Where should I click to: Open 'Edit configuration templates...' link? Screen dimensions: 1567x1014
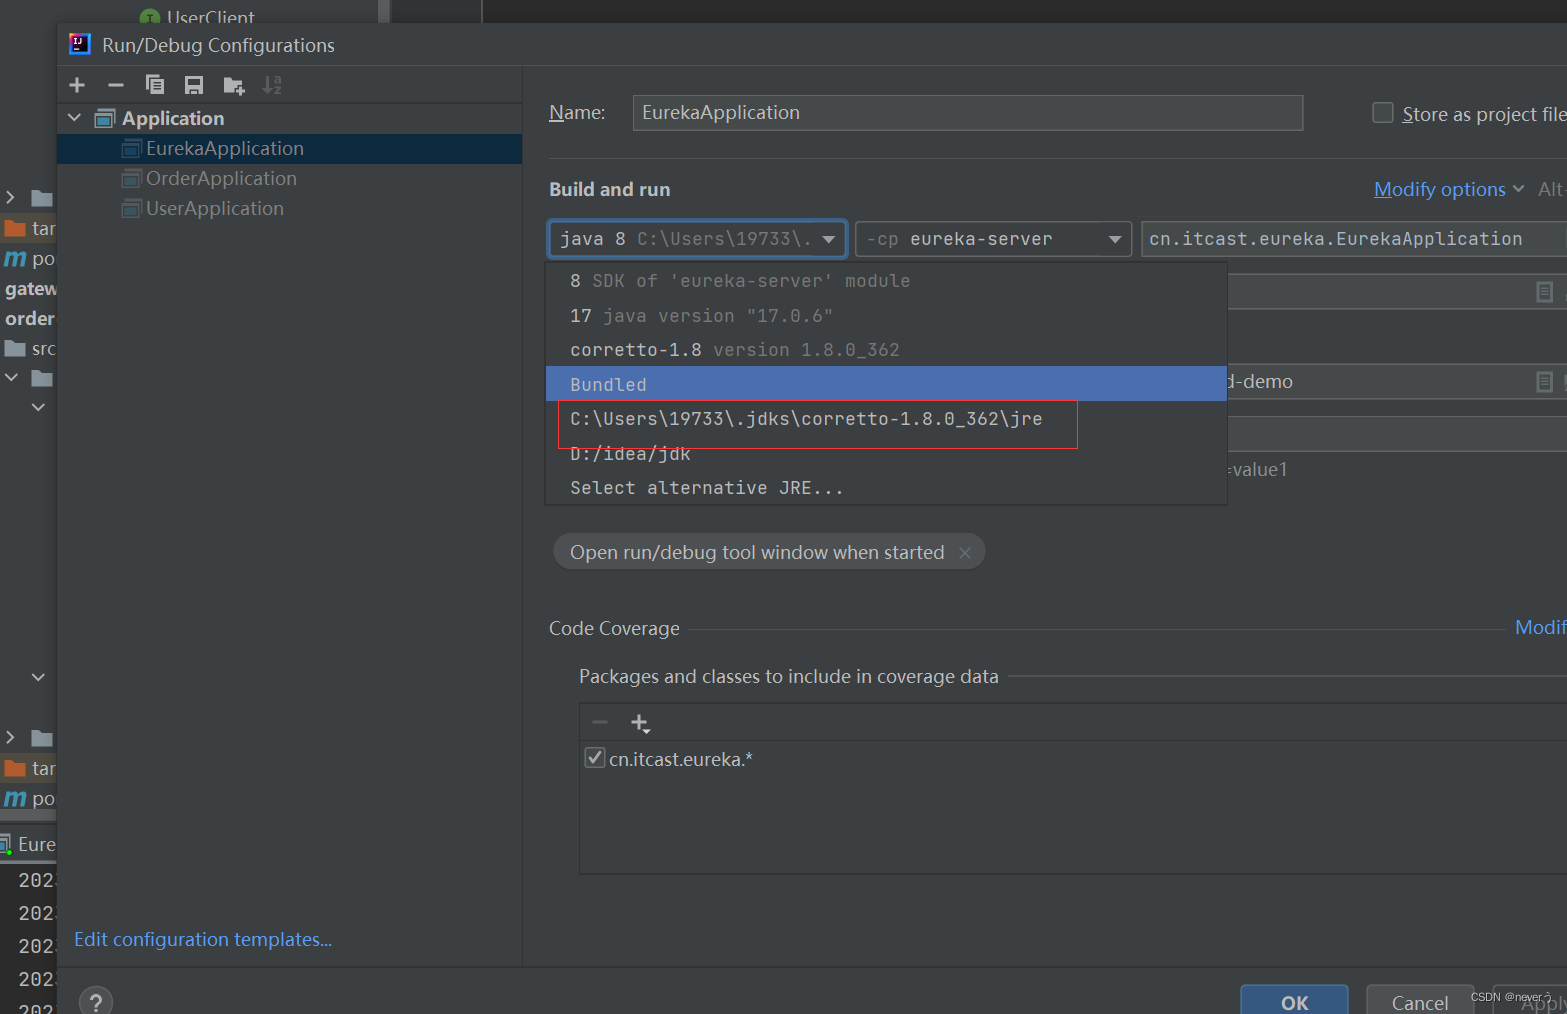(x=203, y=939)
